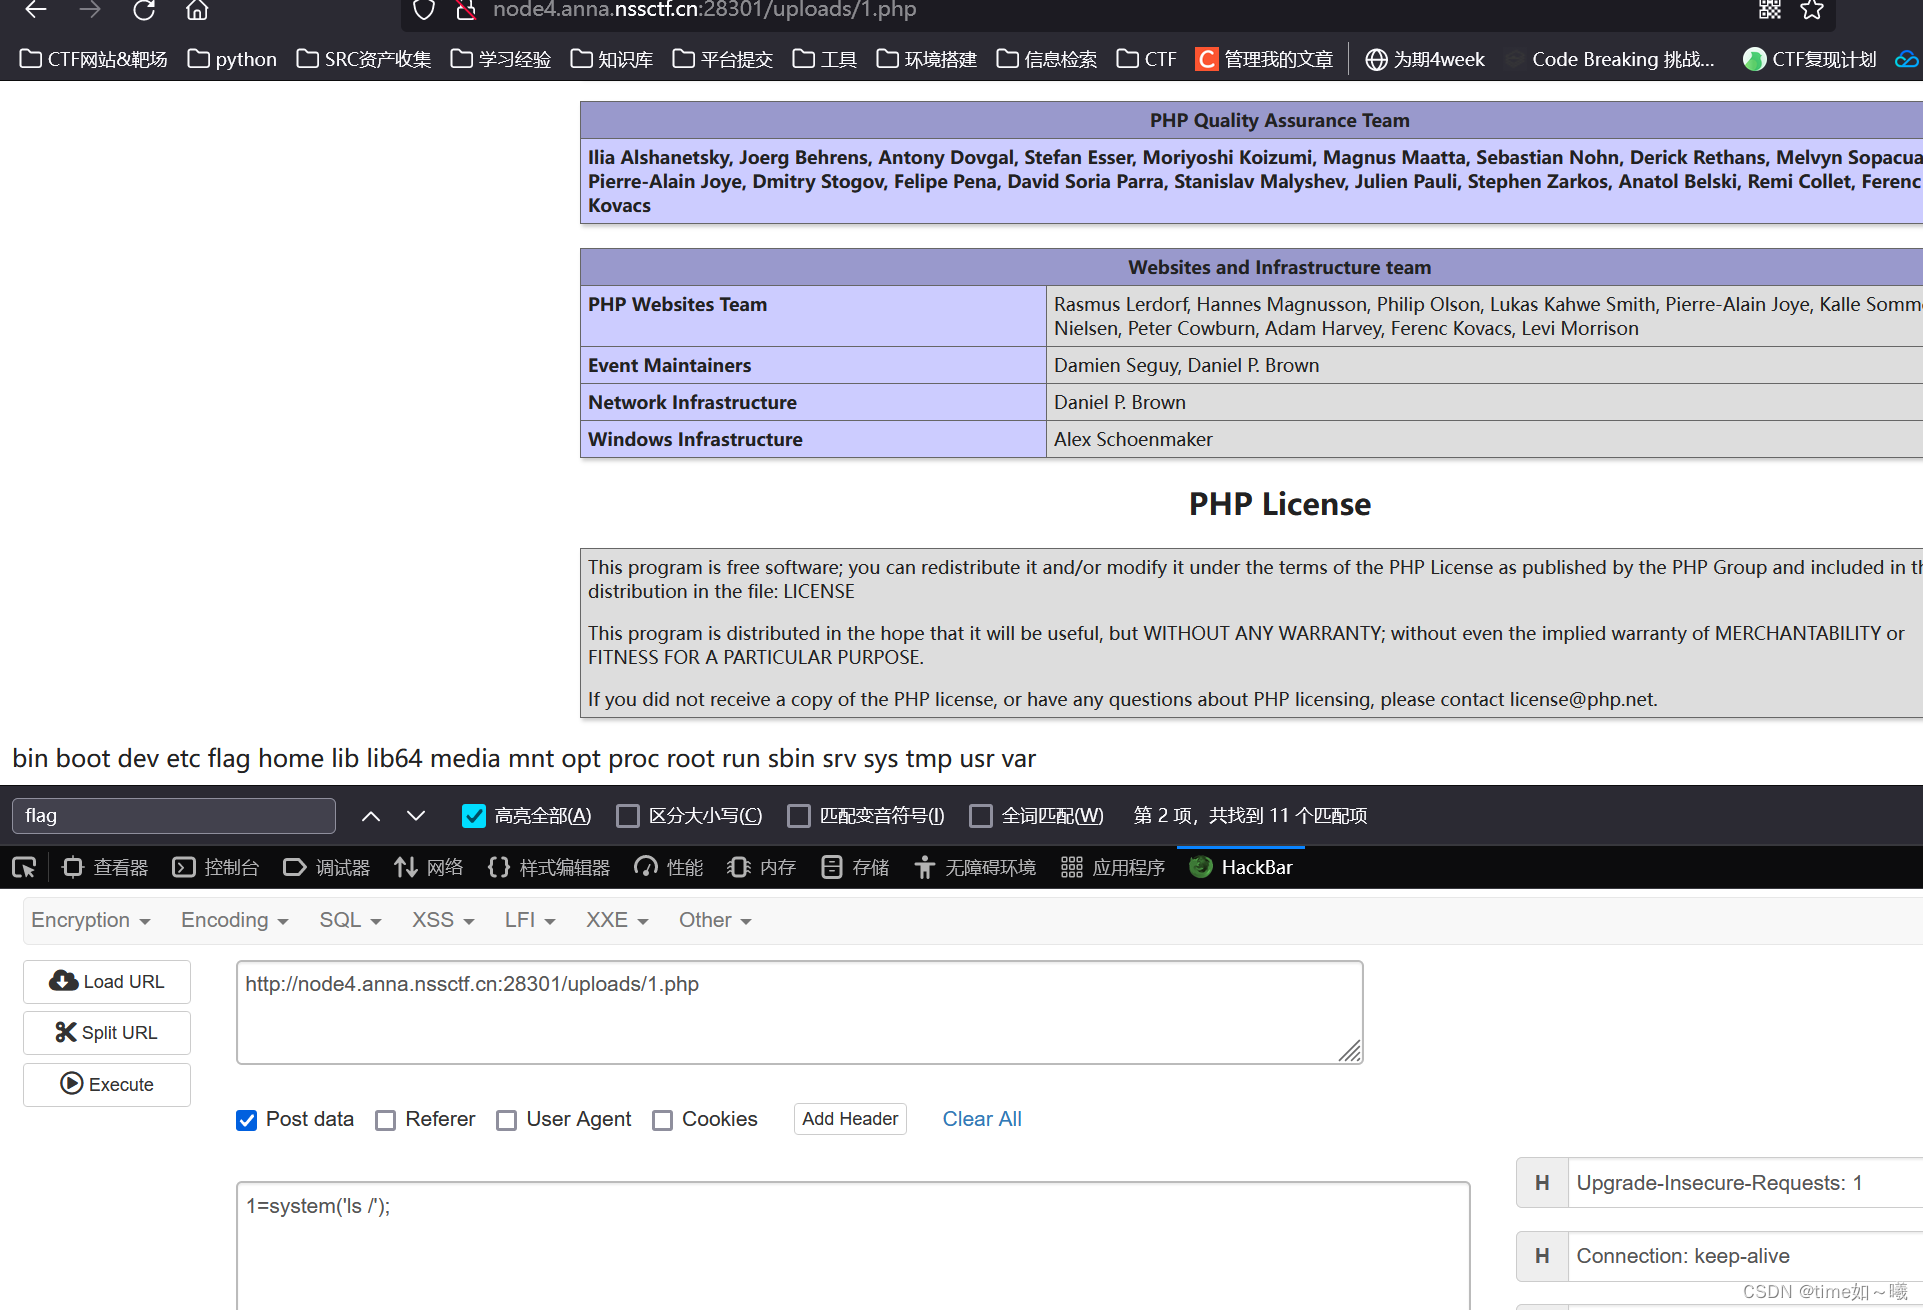Switch to the HackBar tab
Image resolution: width=1923 pixels, height=1310 pixels.
point(1241,867)
